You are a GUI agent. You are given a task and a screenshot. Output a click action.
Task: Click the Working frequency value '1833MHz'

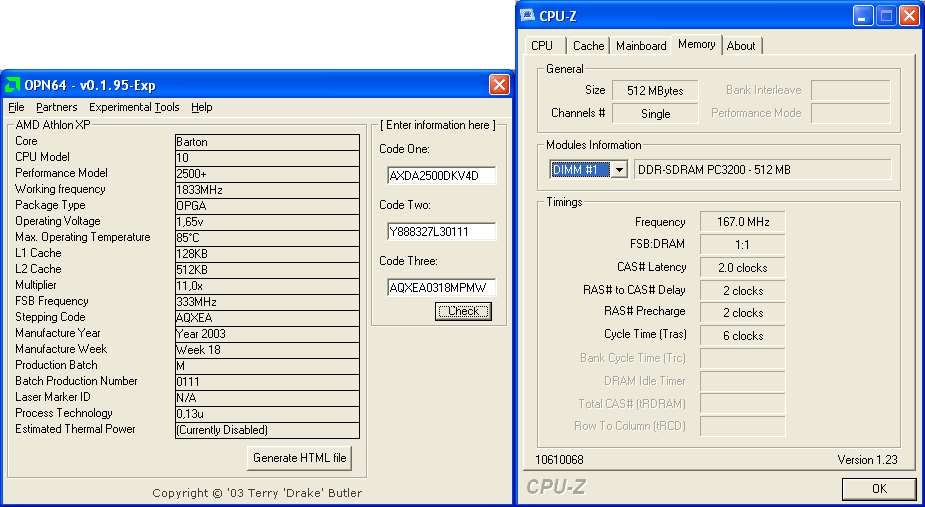coord(267,190)
